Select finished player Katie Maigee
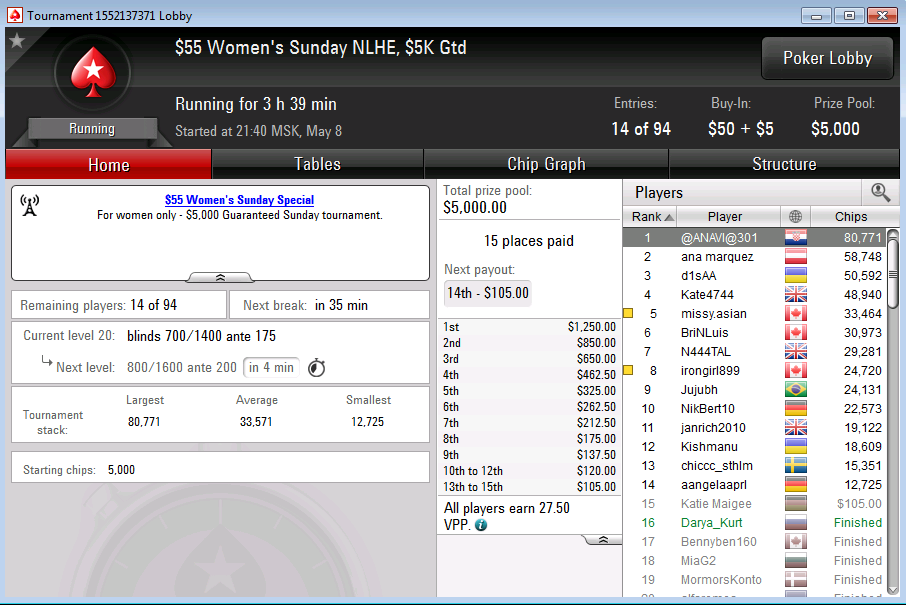Screen dimensions: 906x605 (x=755, y=504)
